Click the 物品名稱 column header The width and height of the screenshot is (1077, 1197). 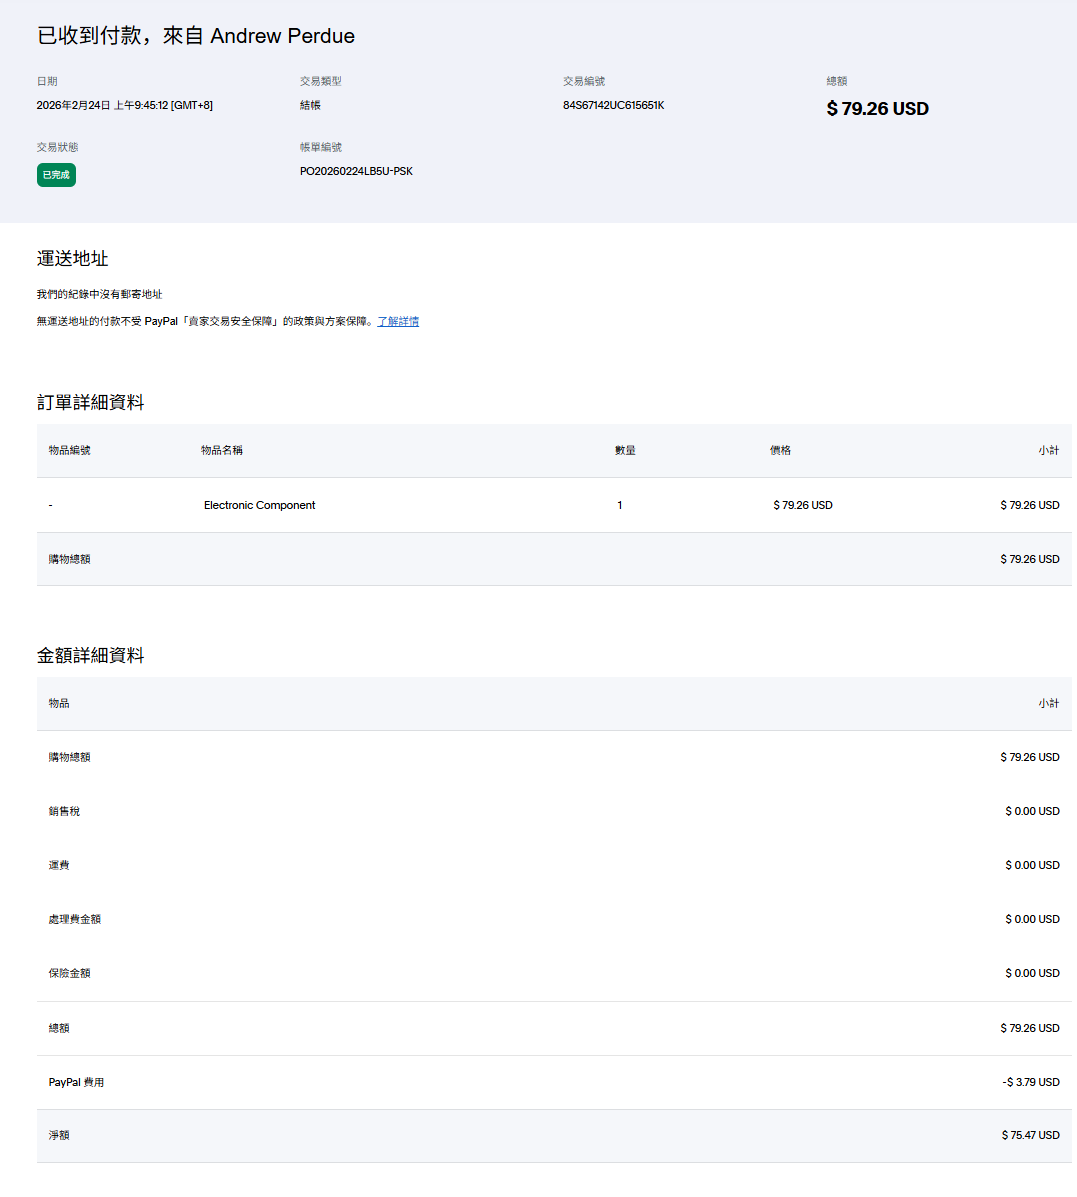[221, 450]
